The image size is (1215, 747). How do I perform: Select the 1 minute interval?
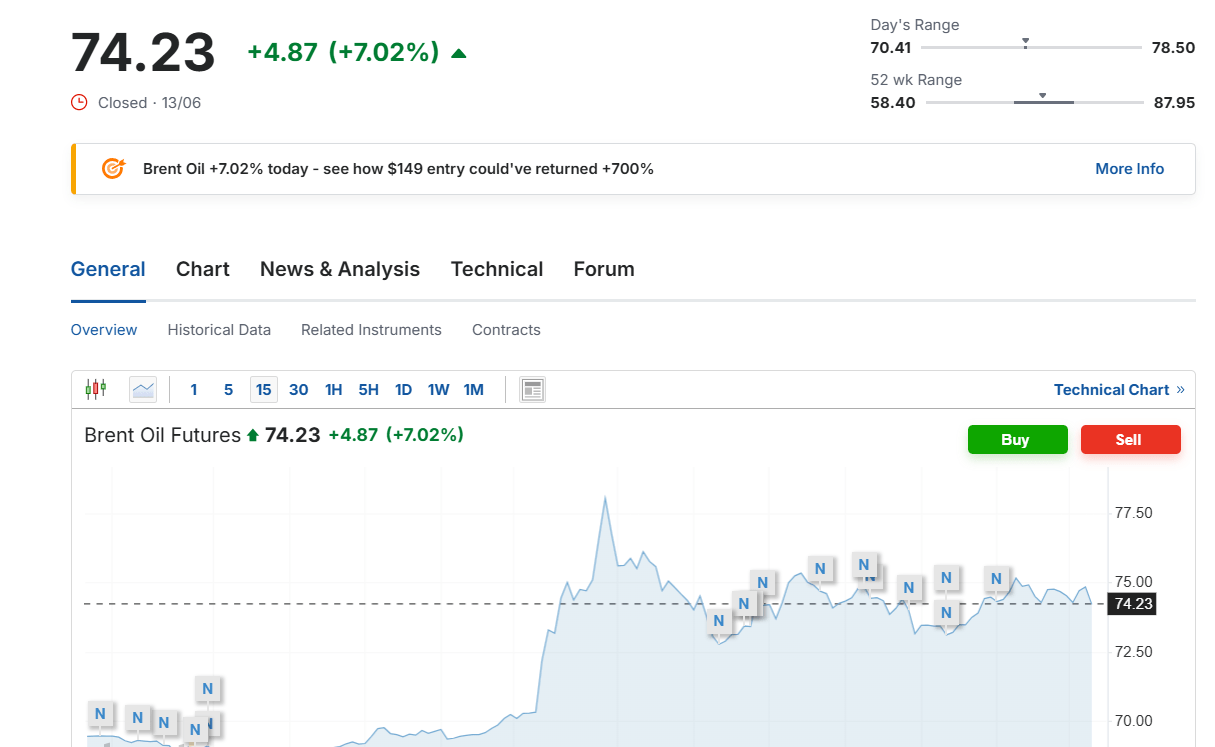click(193, 390)
